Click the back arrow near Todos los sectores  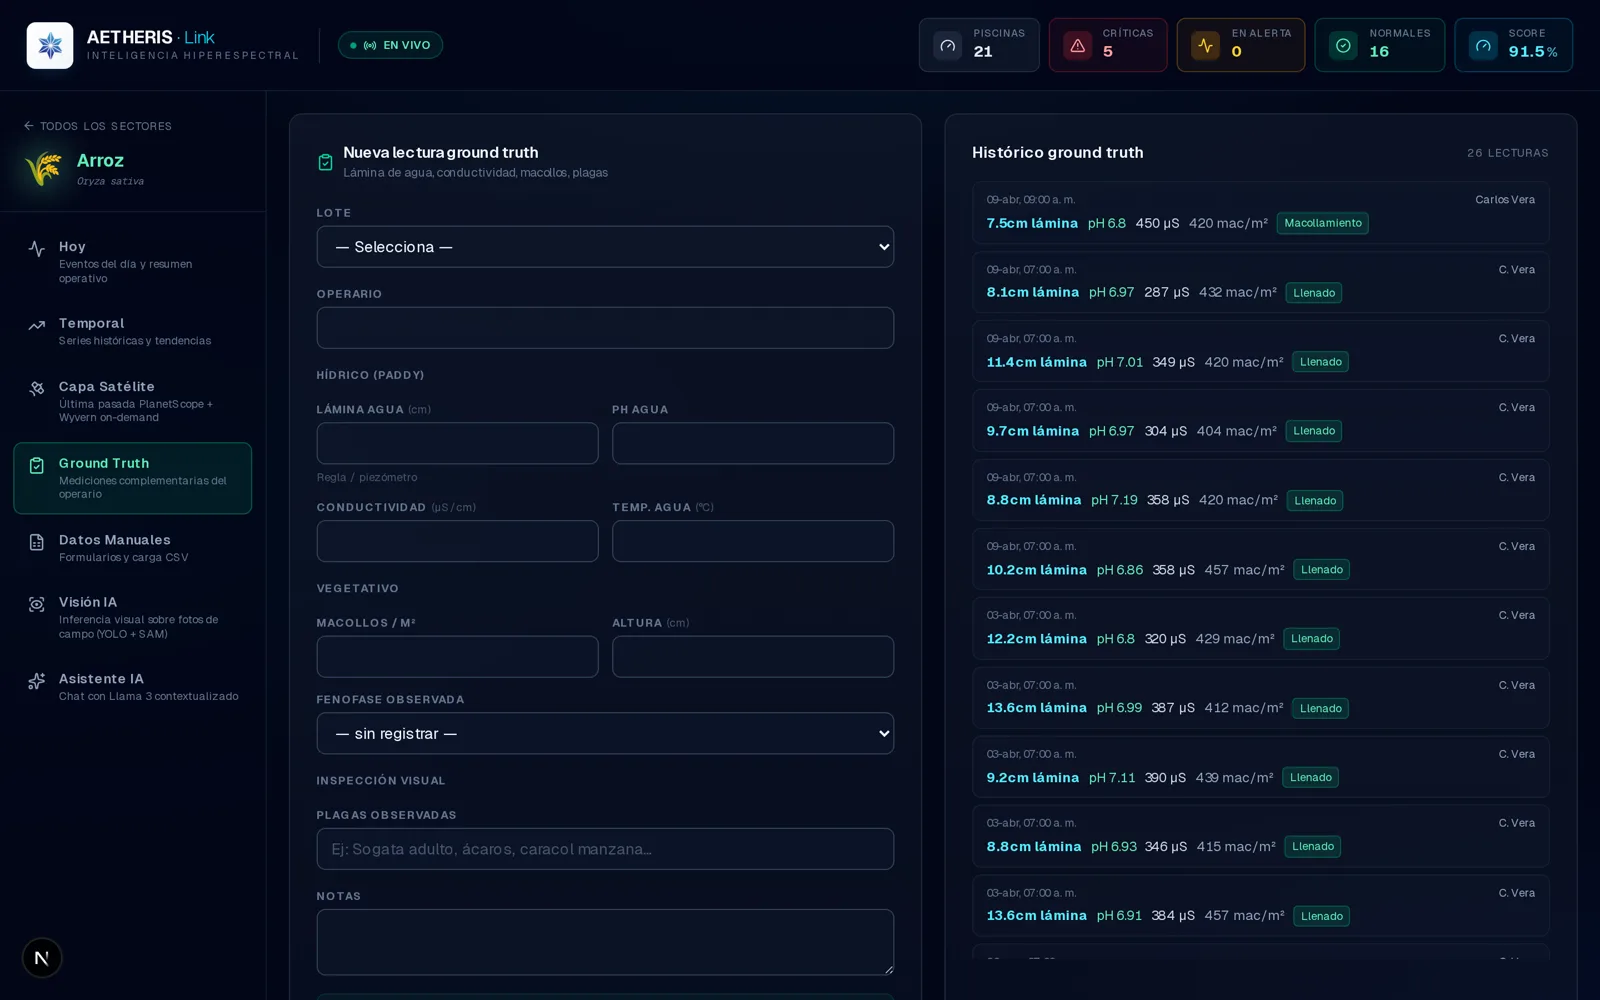(x=29, y=126)
